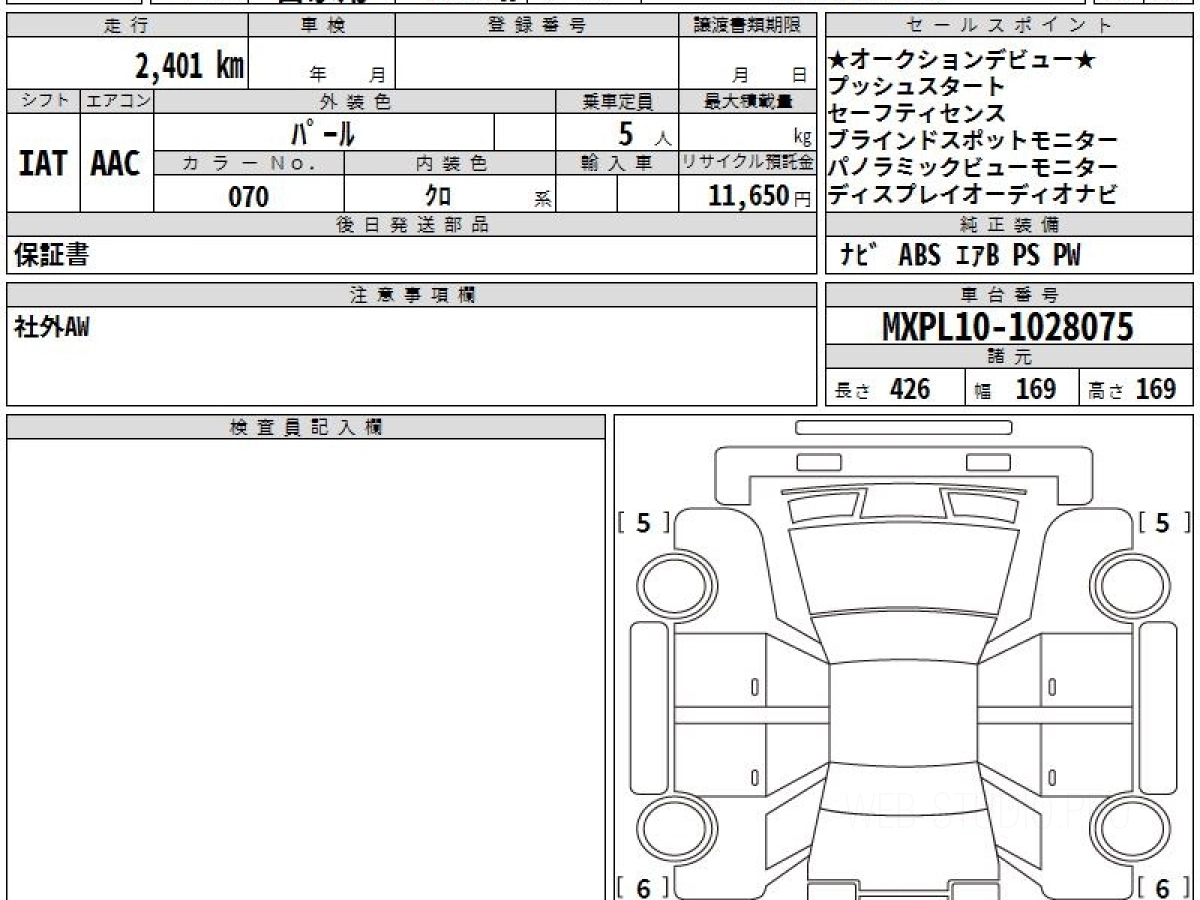Click the exterior color value パール
This screenshot has height=900, width=1200.
(x=323, y=132)
